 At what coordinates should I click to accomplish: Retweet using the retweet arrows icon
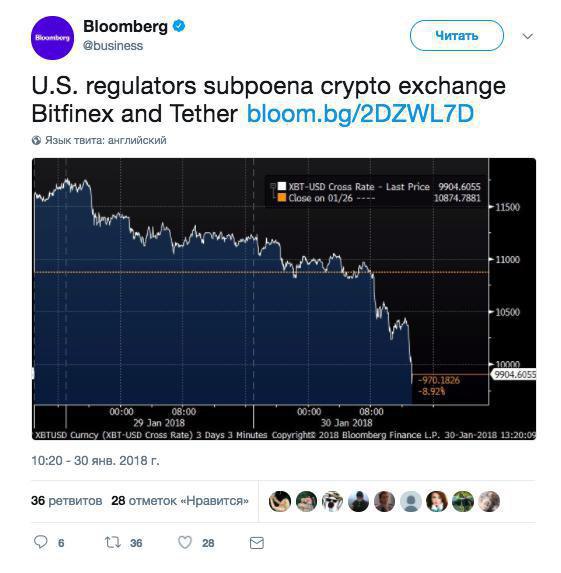click(113, 542)
